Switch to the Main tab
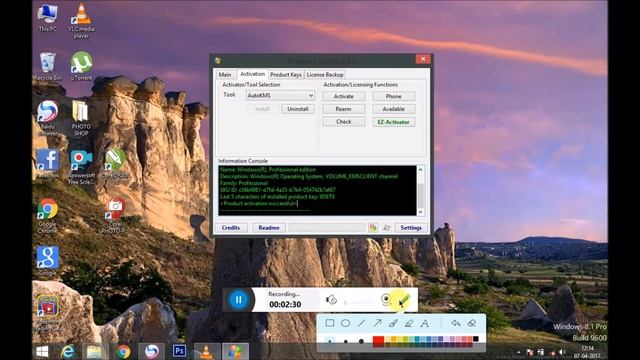Screen dimensions: 640x360 pyautogui.click(x=225, y=75)
